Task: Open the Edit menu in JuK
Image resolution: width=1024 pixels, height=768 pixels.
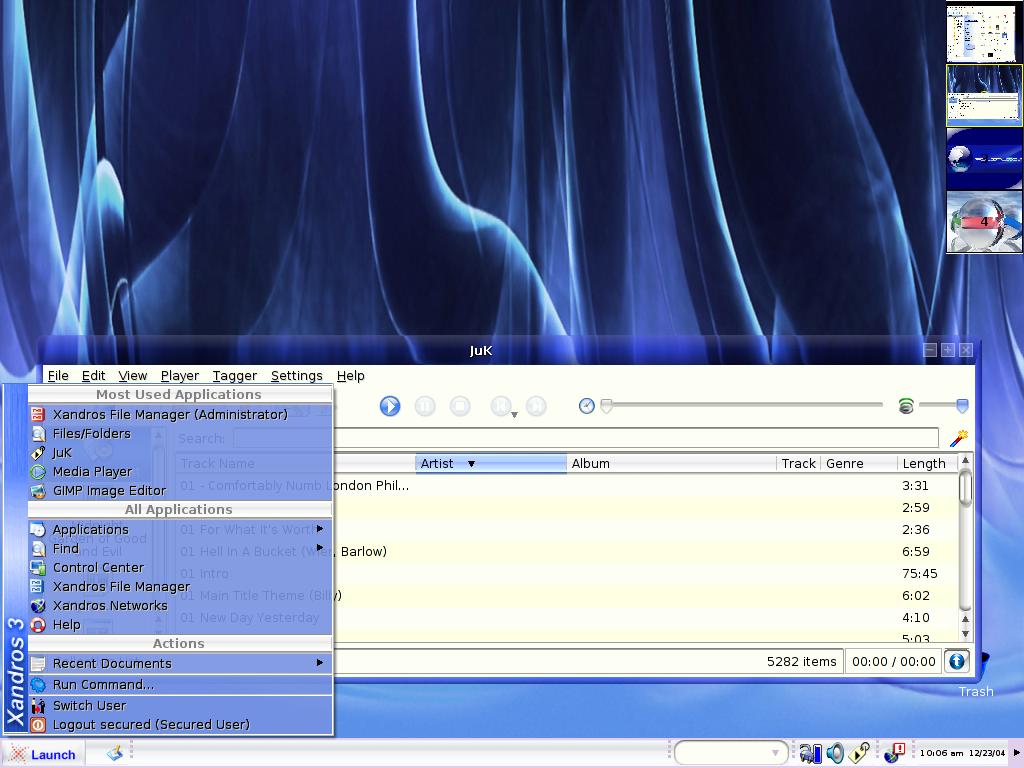Action: click(93, 376)
